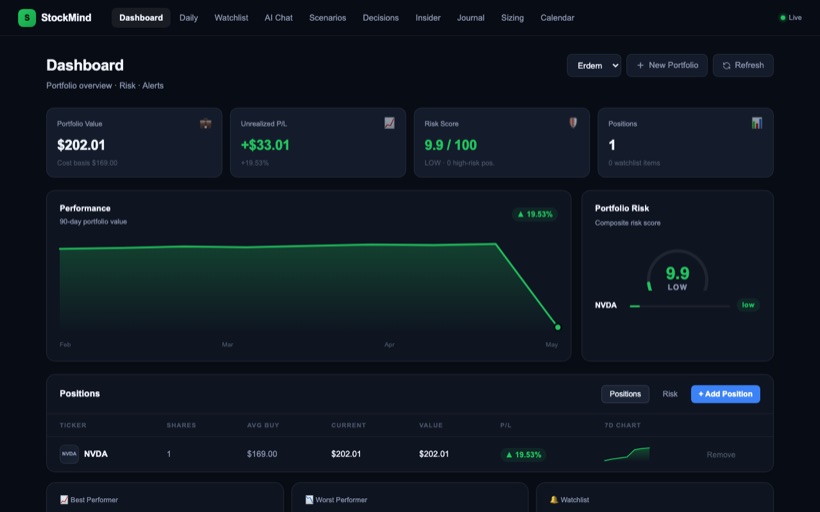Click the $202.01 Portfolio Value figure

pos(81,145)
